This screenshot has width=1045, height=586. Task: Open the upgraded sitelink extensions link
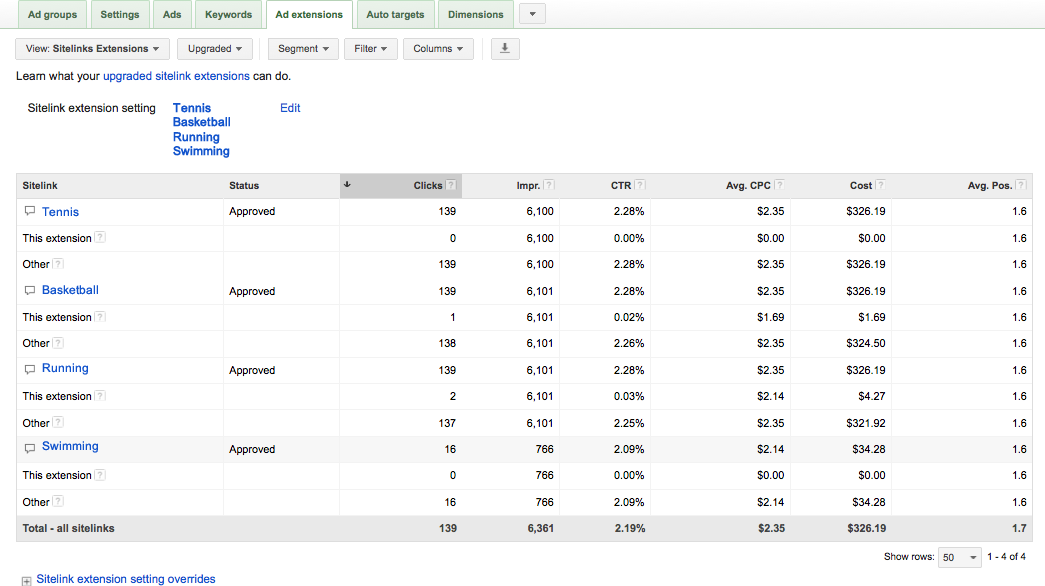pyautogui.click(x=177, y=76)
